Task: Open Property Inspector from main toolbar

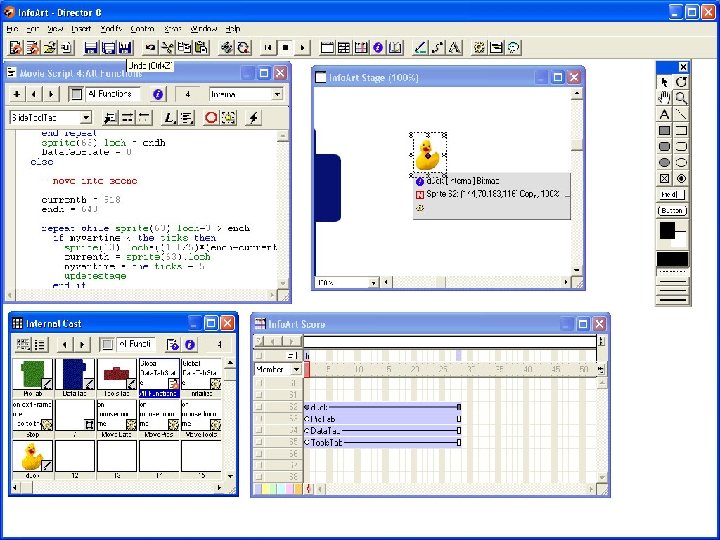Action: pyautogui.click(x=378, y=47)
